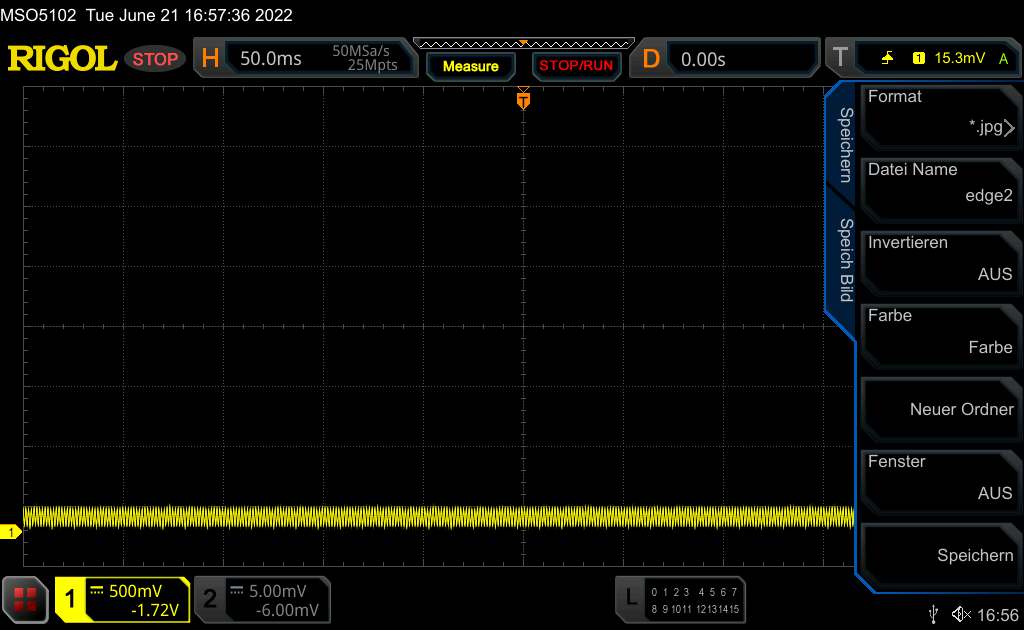Tap the rising edge trigger type icon

pos(887,58)
